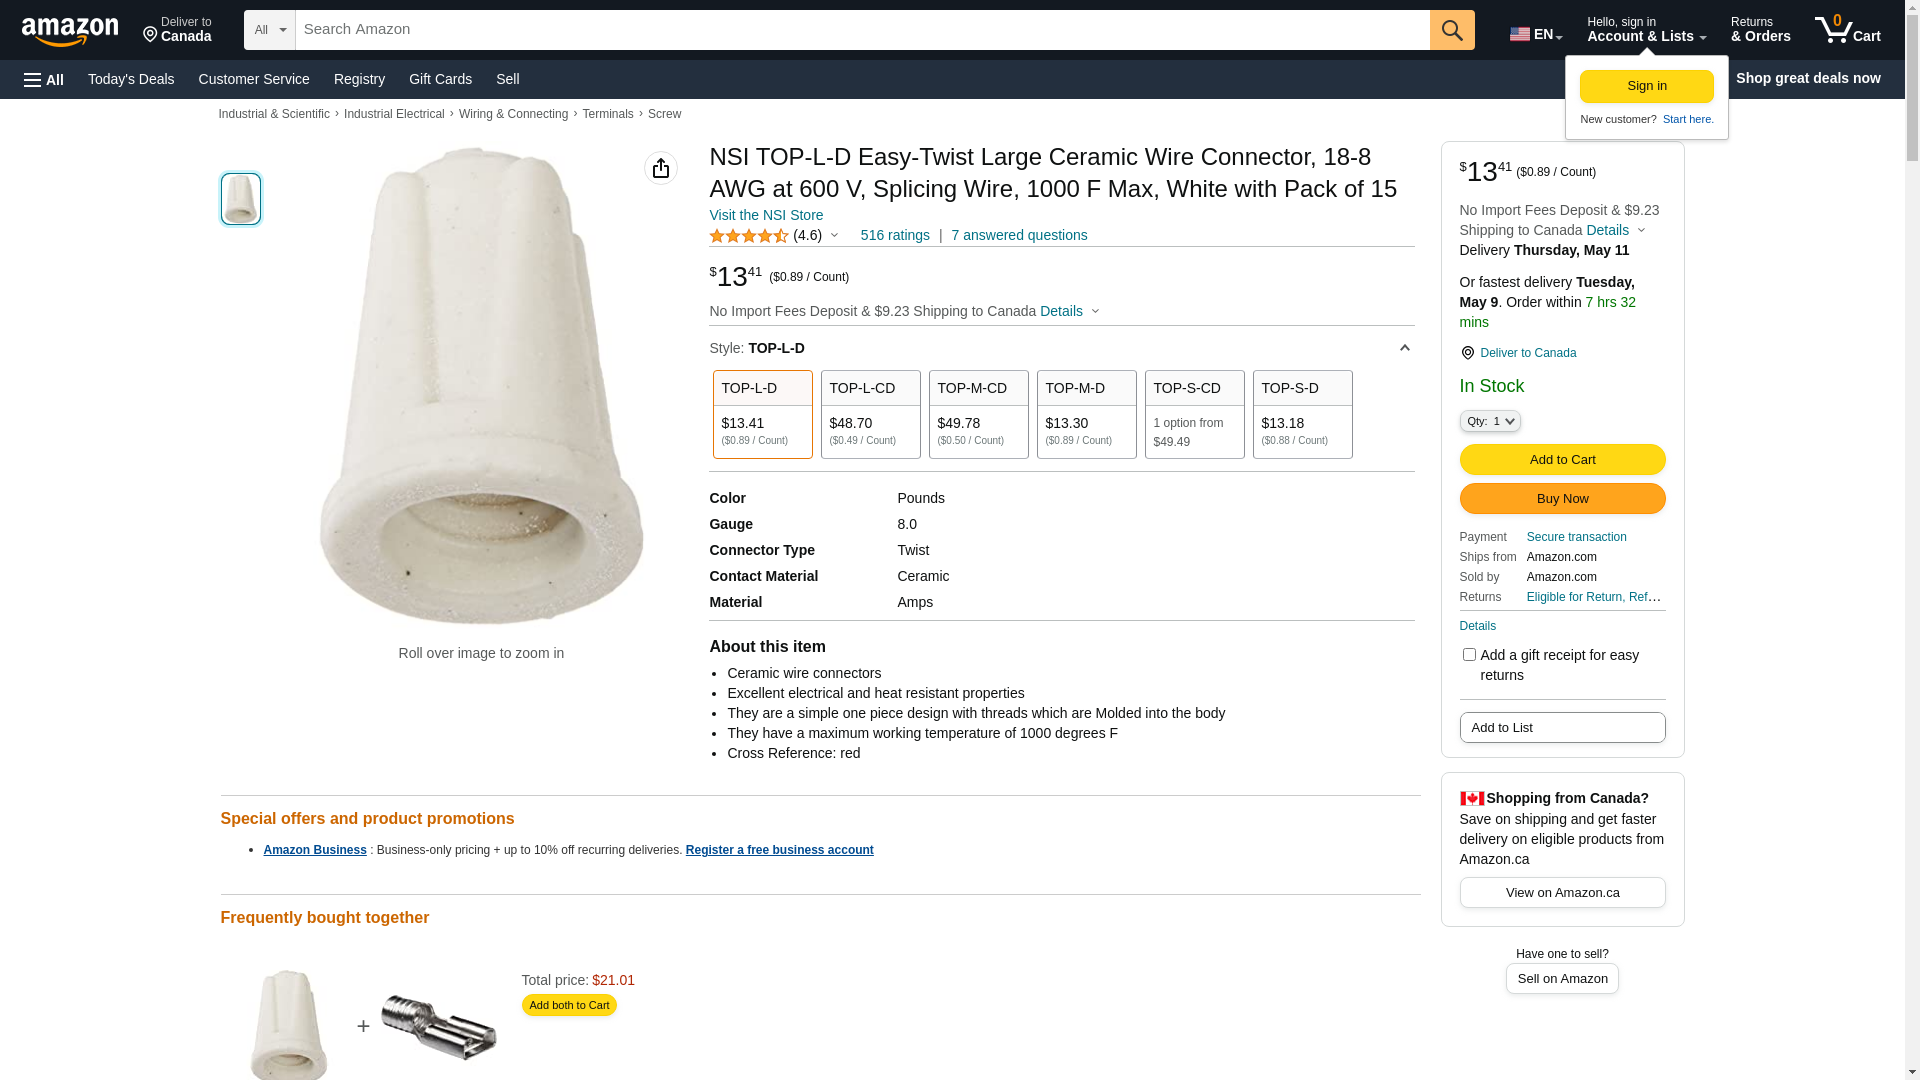Open the search category All dropdown

[269, 30]
